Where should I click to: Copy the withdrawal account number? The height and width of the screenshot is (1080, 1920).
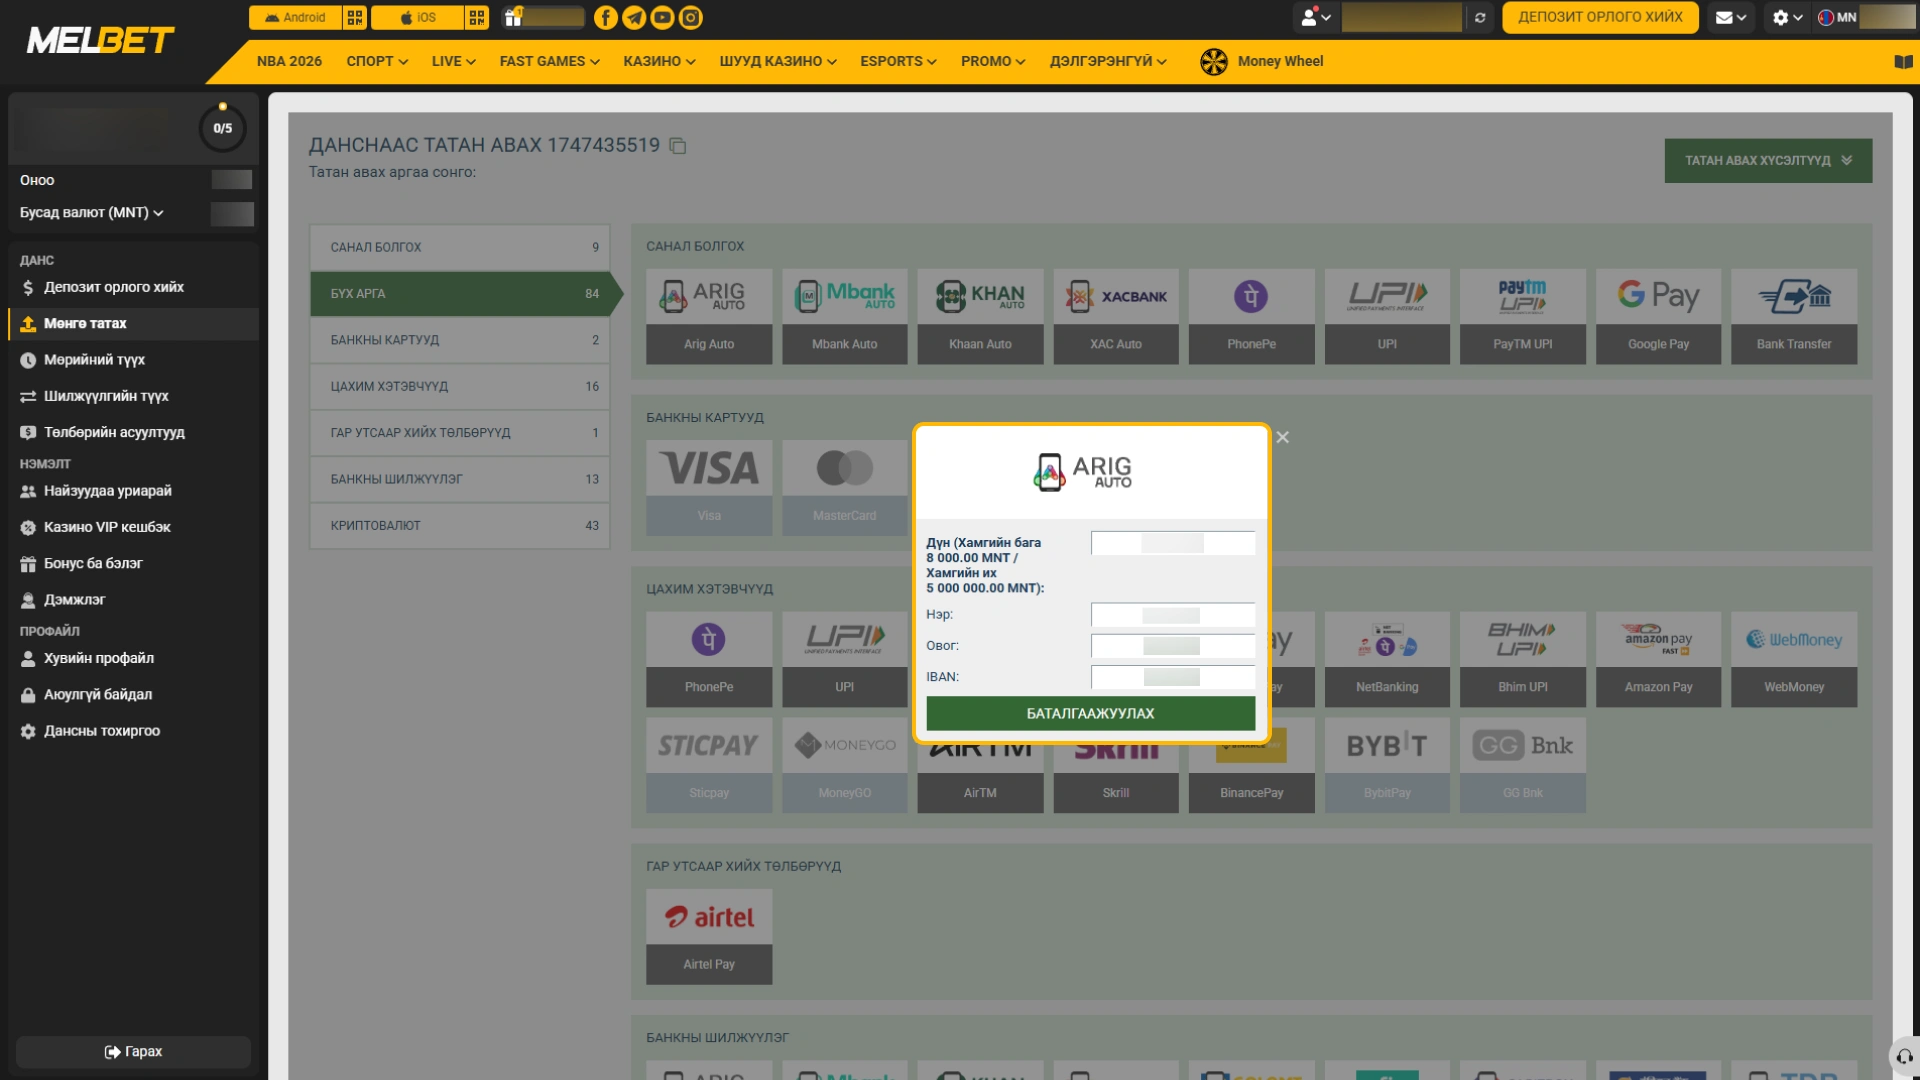click(678, 146)
